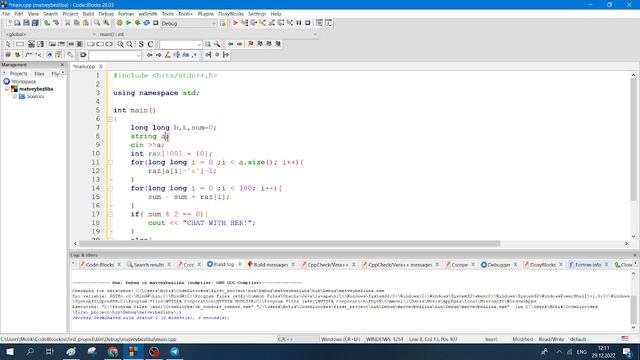The width and height of the screenshot is (640, 360).
Task: Click the Save all files icon
Action: 35,23
